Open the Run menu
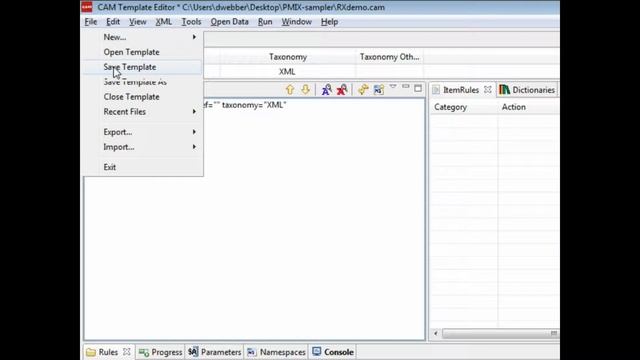This screenshot has width=640, height=360. point(265,22)
